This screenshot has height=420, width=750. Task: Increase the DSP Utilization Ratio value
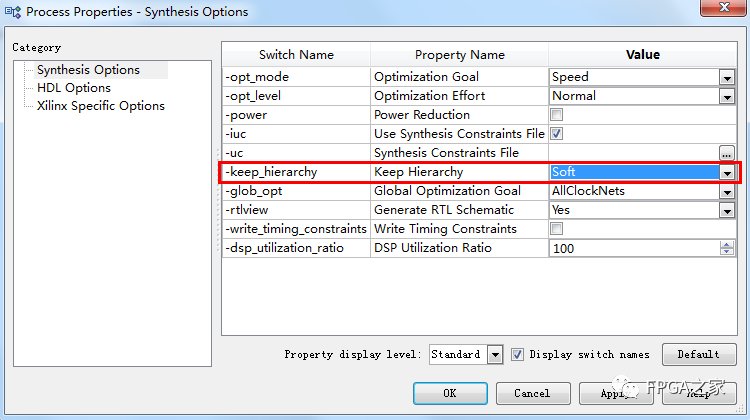click(727, 244)
